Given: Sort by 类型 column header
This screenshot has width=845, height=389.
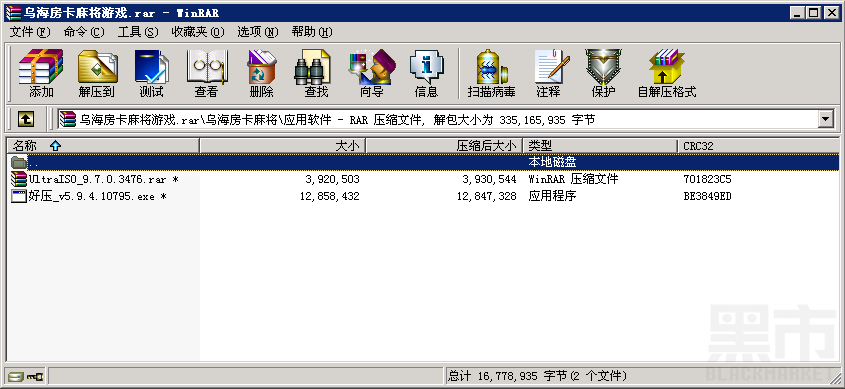Looking at the screenshot, I should [600, 145].
